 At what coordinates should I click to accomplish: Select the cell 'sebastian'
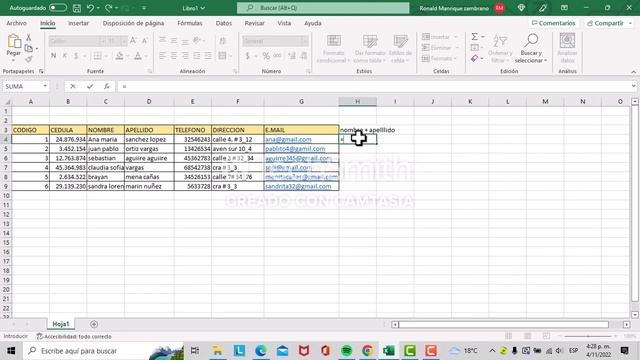(105, 158)
